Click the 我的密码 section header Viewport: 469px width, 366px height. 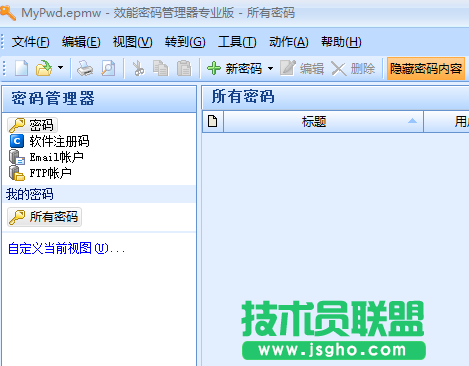(x=99, y=194)
